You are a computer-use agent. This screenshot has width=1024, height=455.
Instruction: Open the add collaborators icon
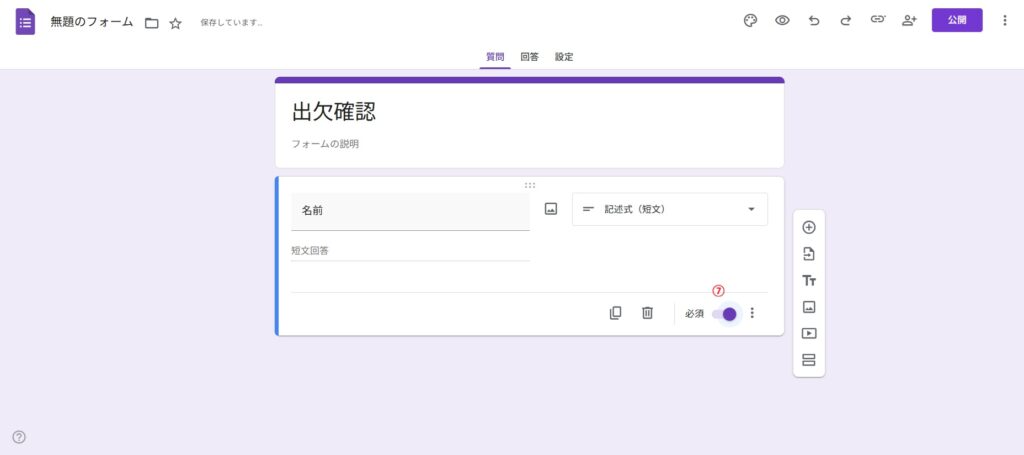909,20
